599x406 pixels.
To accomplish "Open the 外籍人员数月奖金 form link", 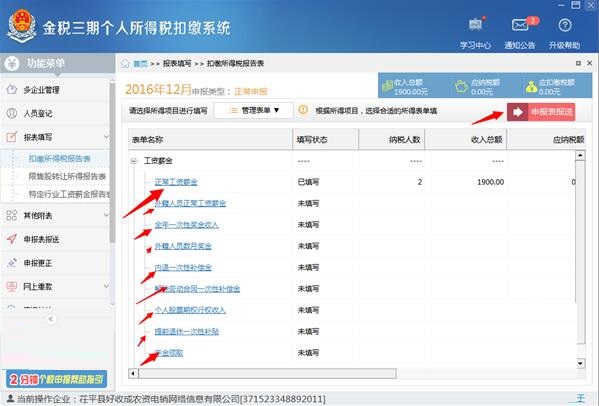I will [x=183, y=246].
